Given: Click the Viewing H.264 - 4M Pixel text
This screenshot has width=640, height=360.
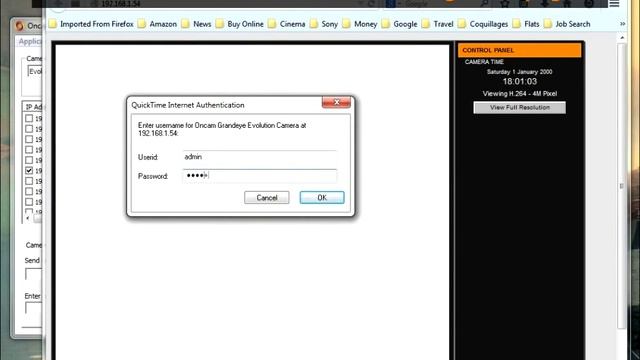Looking at the screenshot, I should point(520,93).
